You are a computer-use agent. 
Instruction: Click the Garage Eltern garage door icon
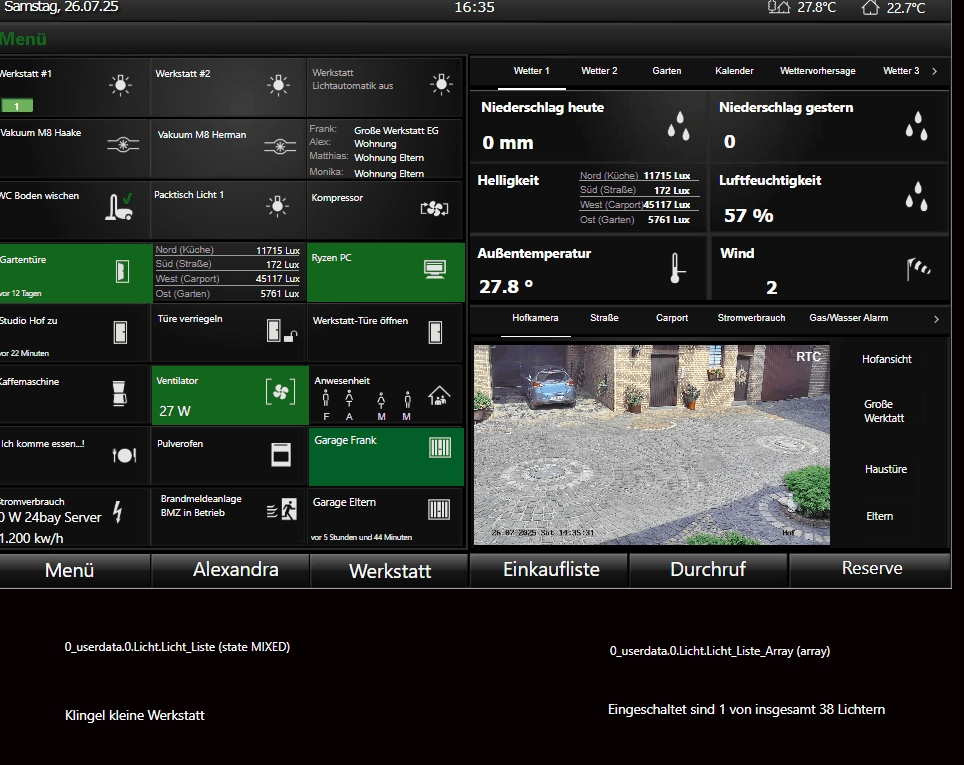coord(439,509)
